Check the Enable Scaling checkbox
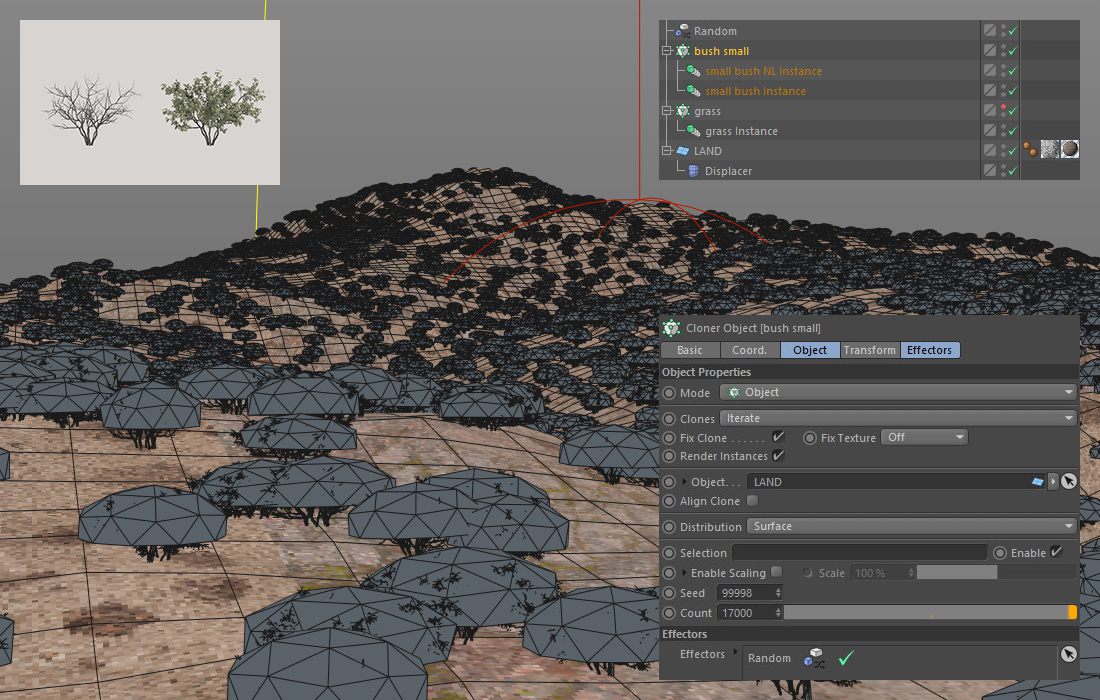 point(776,572)
